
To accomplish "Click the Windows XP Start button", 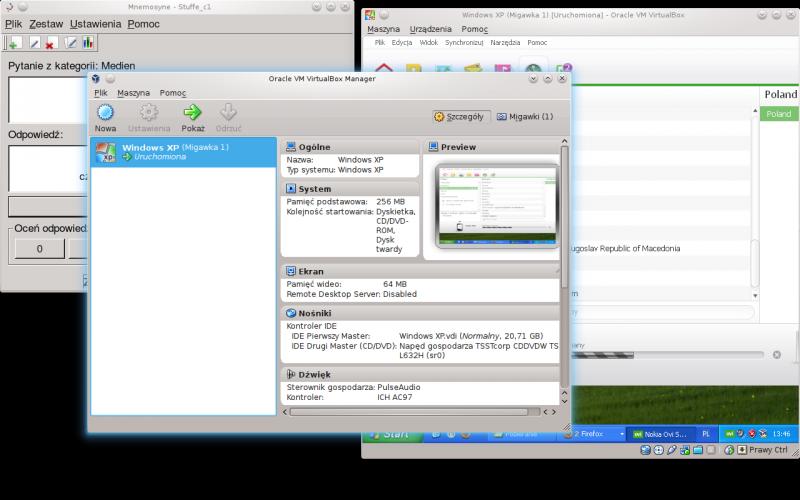I will tap(388, 434).
